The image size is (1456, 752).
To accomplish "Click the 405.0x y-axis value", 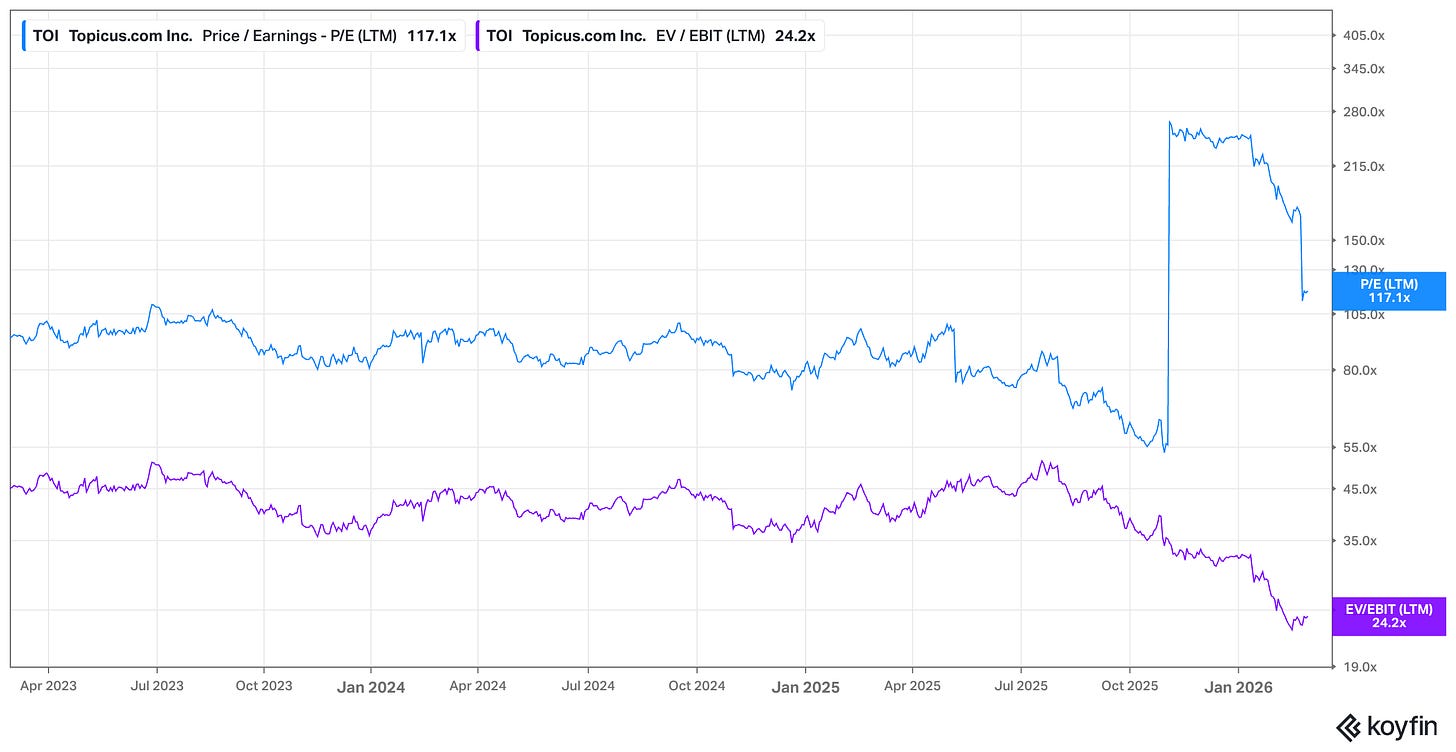I will click(1364, 35).
